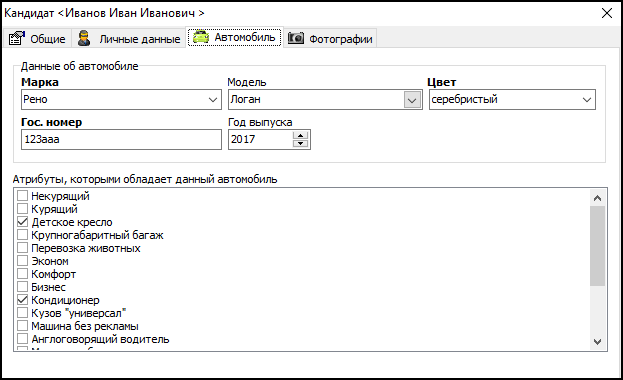Increase Год выпуска with up arrow

pos(300,136)
